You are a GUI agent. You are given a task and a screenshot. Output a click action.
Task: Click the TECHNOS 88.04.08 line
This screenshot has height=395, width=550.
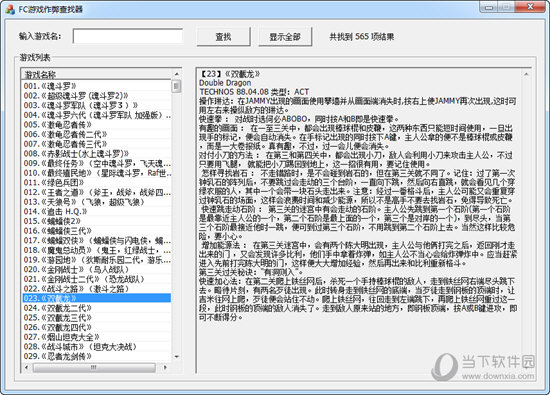[254, 92]
